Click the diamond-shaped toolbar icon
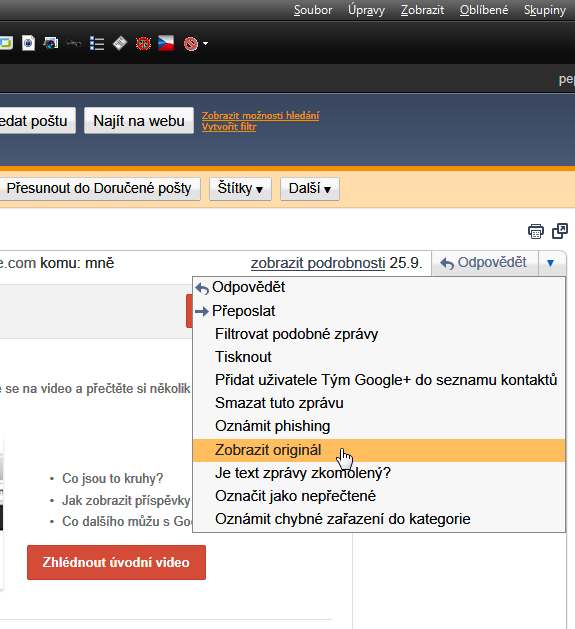The height and width of the screenshot is (629, 575). (120, 43)
